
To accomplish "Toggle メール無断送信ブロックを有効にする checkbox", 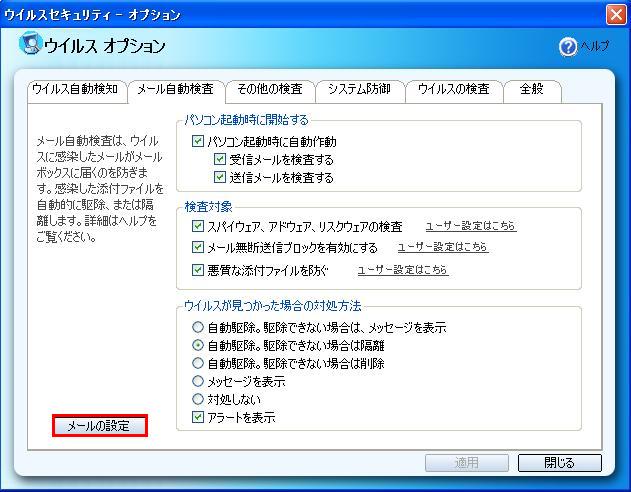I will 198,247.
